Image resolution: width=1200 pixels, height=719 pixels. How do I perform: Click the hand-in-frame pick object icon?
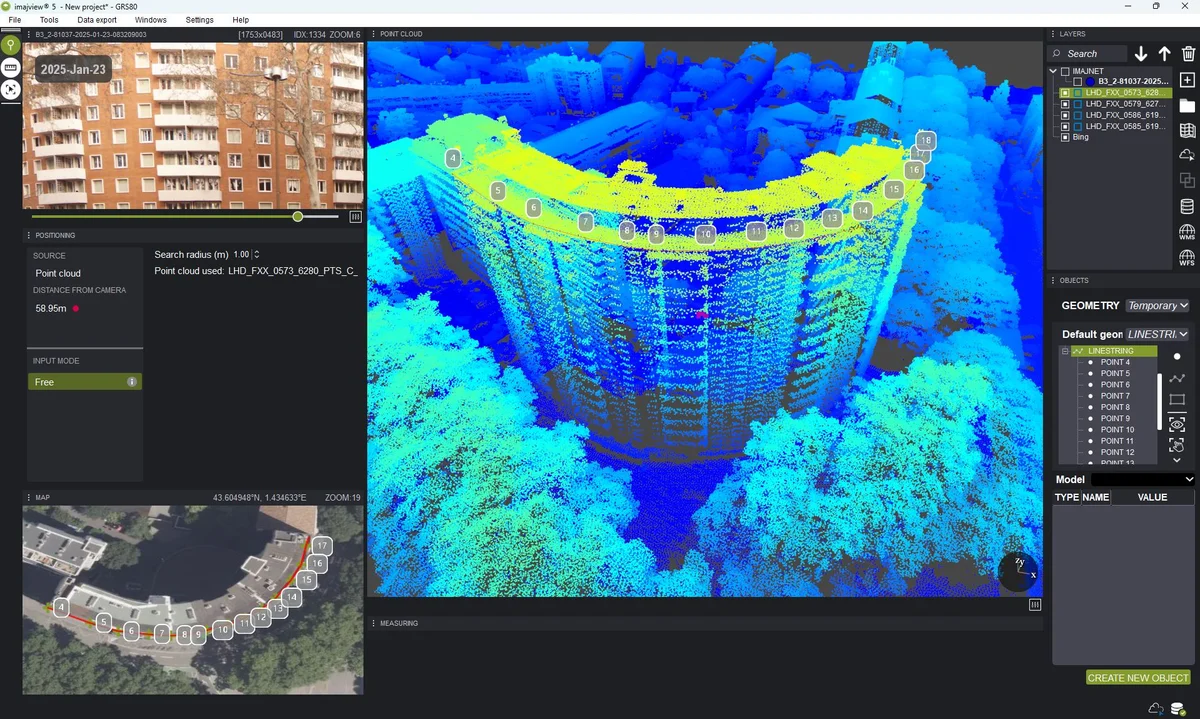click(1177, 445)
